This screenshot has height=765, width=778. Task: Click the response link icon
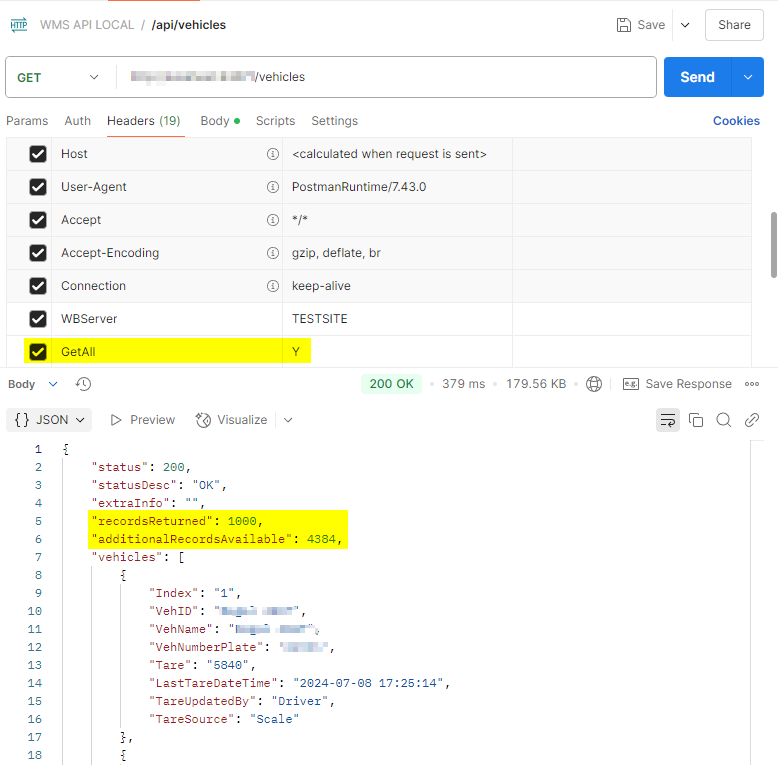[752, 420]
